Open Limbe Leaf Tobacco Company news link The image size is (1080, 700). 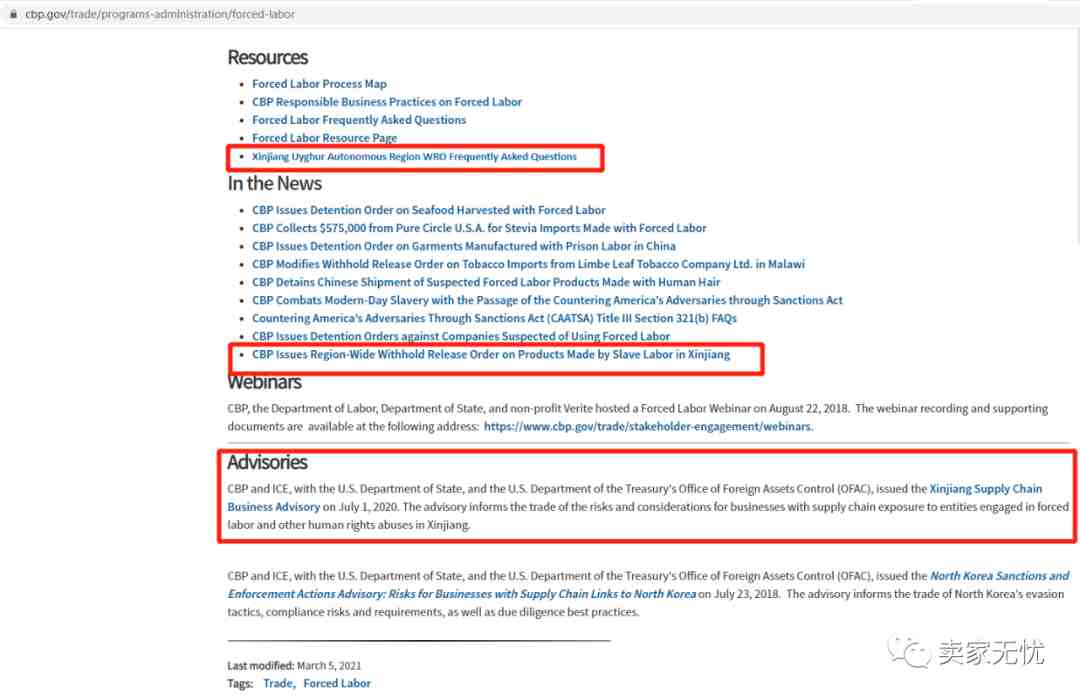pyautogui.click(x=528, y=264)
